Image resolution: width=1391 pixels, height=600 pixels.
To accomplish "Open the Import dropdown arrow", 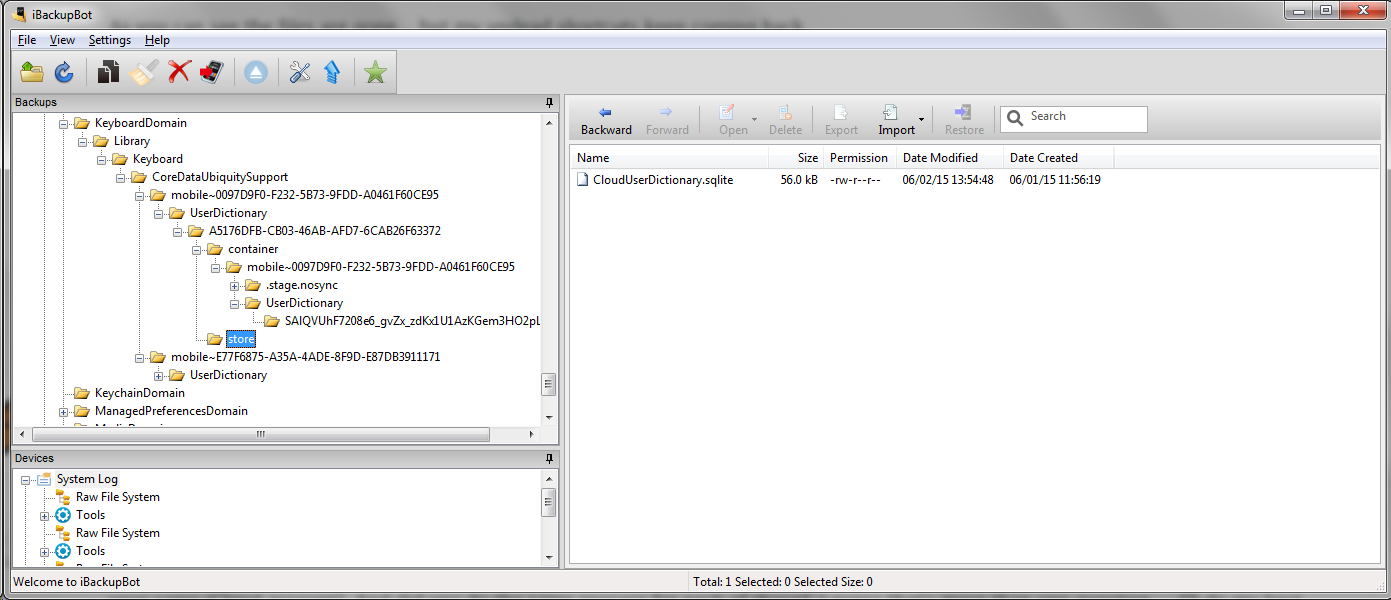I will click(921, 121).
